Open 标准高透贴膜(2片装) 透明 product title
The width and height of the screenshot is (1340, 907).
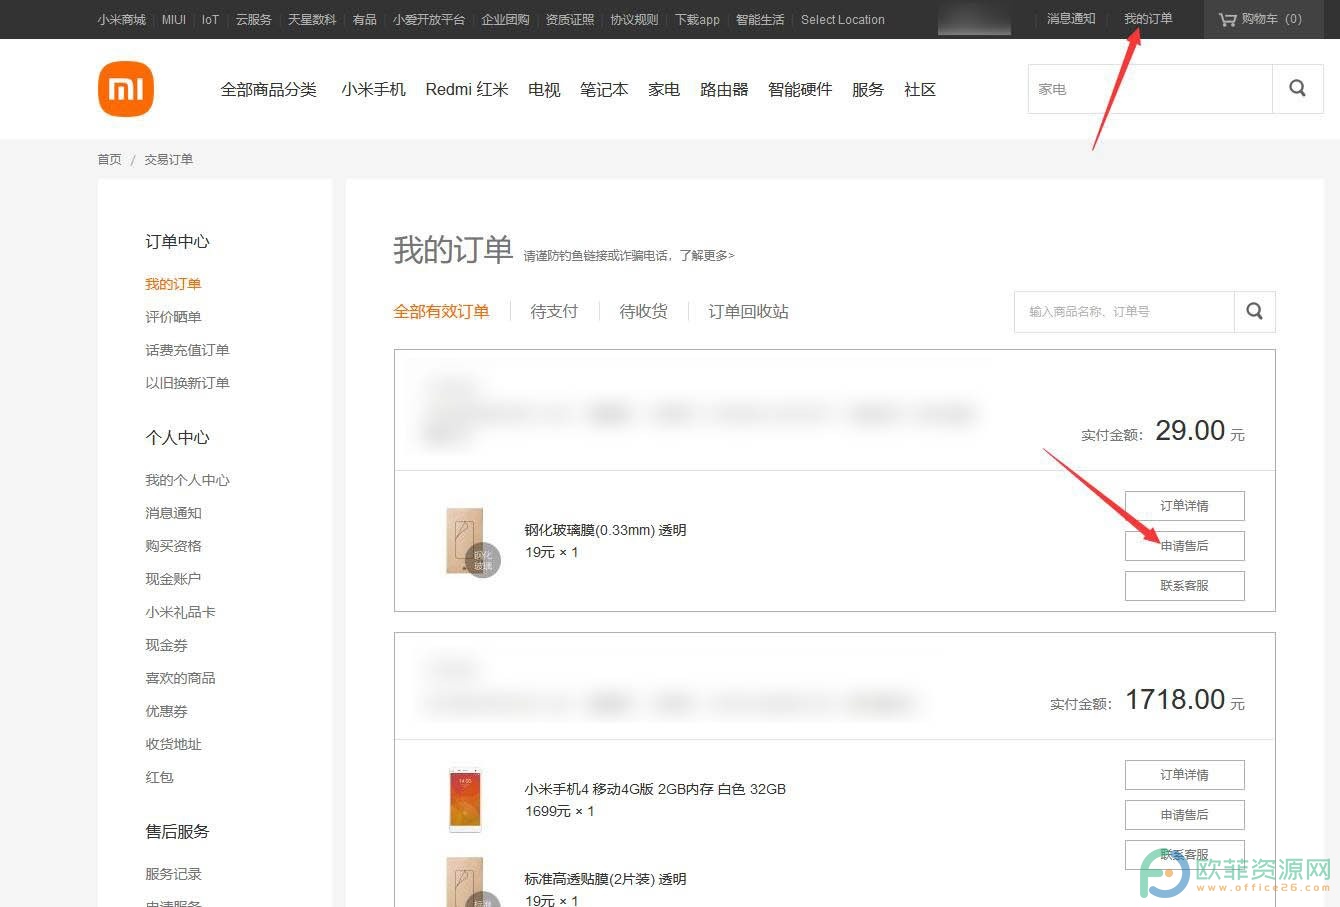click(605, 879)
